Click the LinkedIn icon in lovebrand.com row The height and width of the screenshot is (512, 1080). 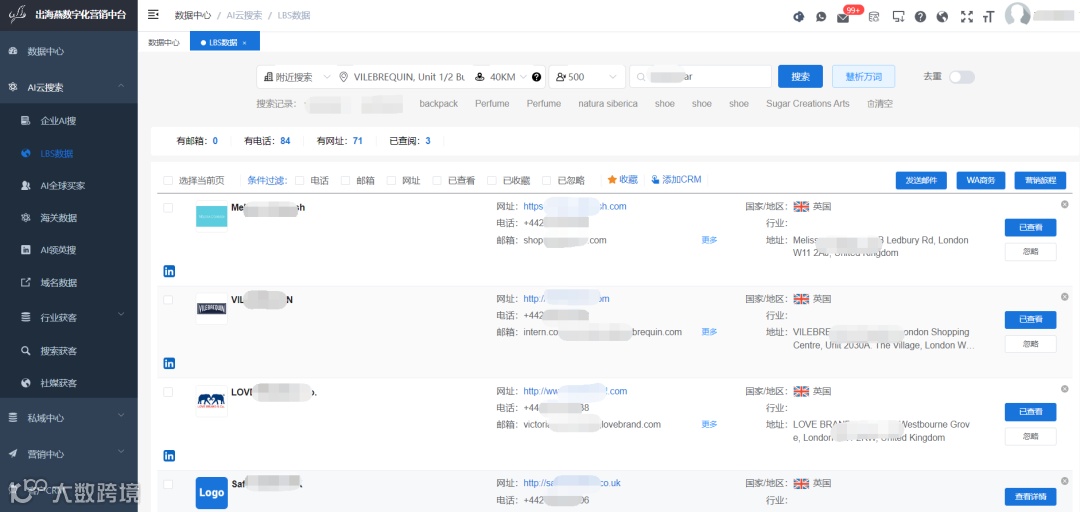(x=169, y=455)
